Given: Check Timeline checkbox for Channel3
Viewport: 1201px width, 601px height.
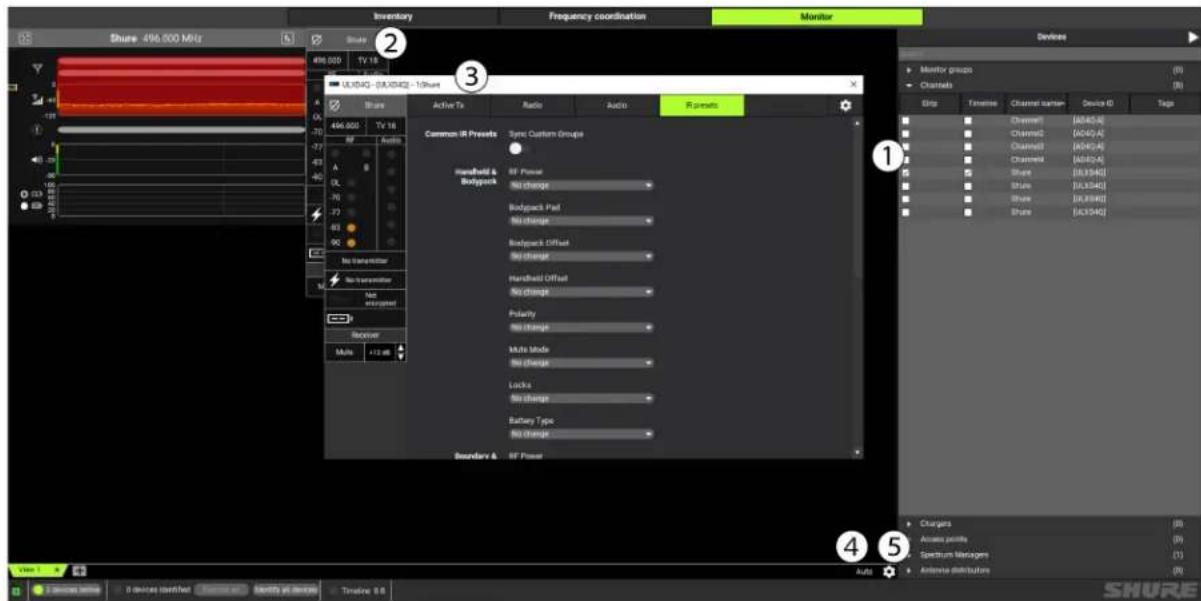Looking at the screenshot, I should (x=968, y=146).
